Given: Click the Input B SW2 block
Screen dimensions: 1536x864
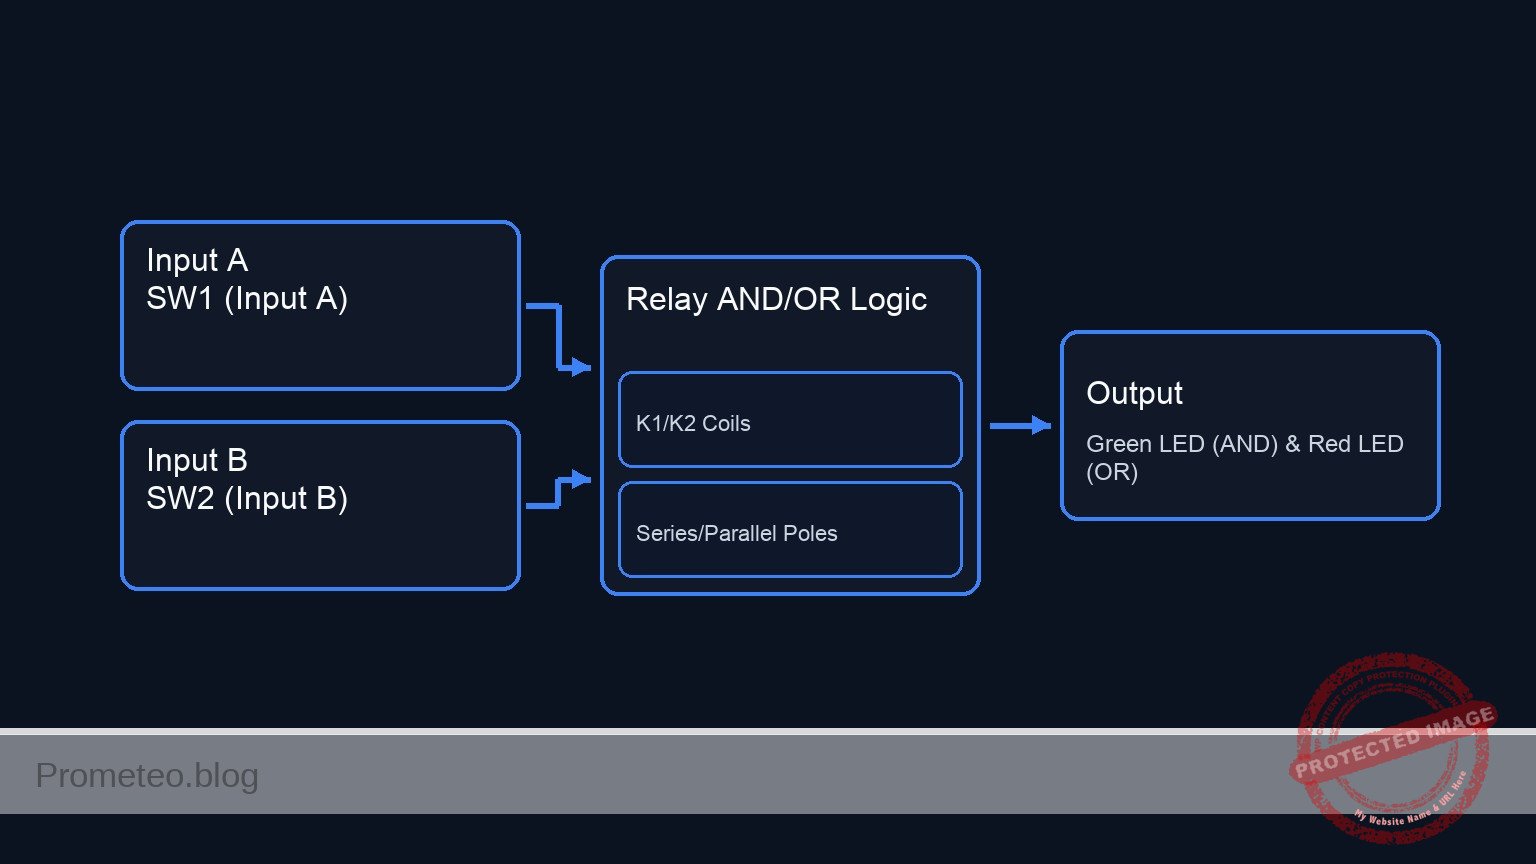Looking at the screenshot, I should click(x=320, y=505).
